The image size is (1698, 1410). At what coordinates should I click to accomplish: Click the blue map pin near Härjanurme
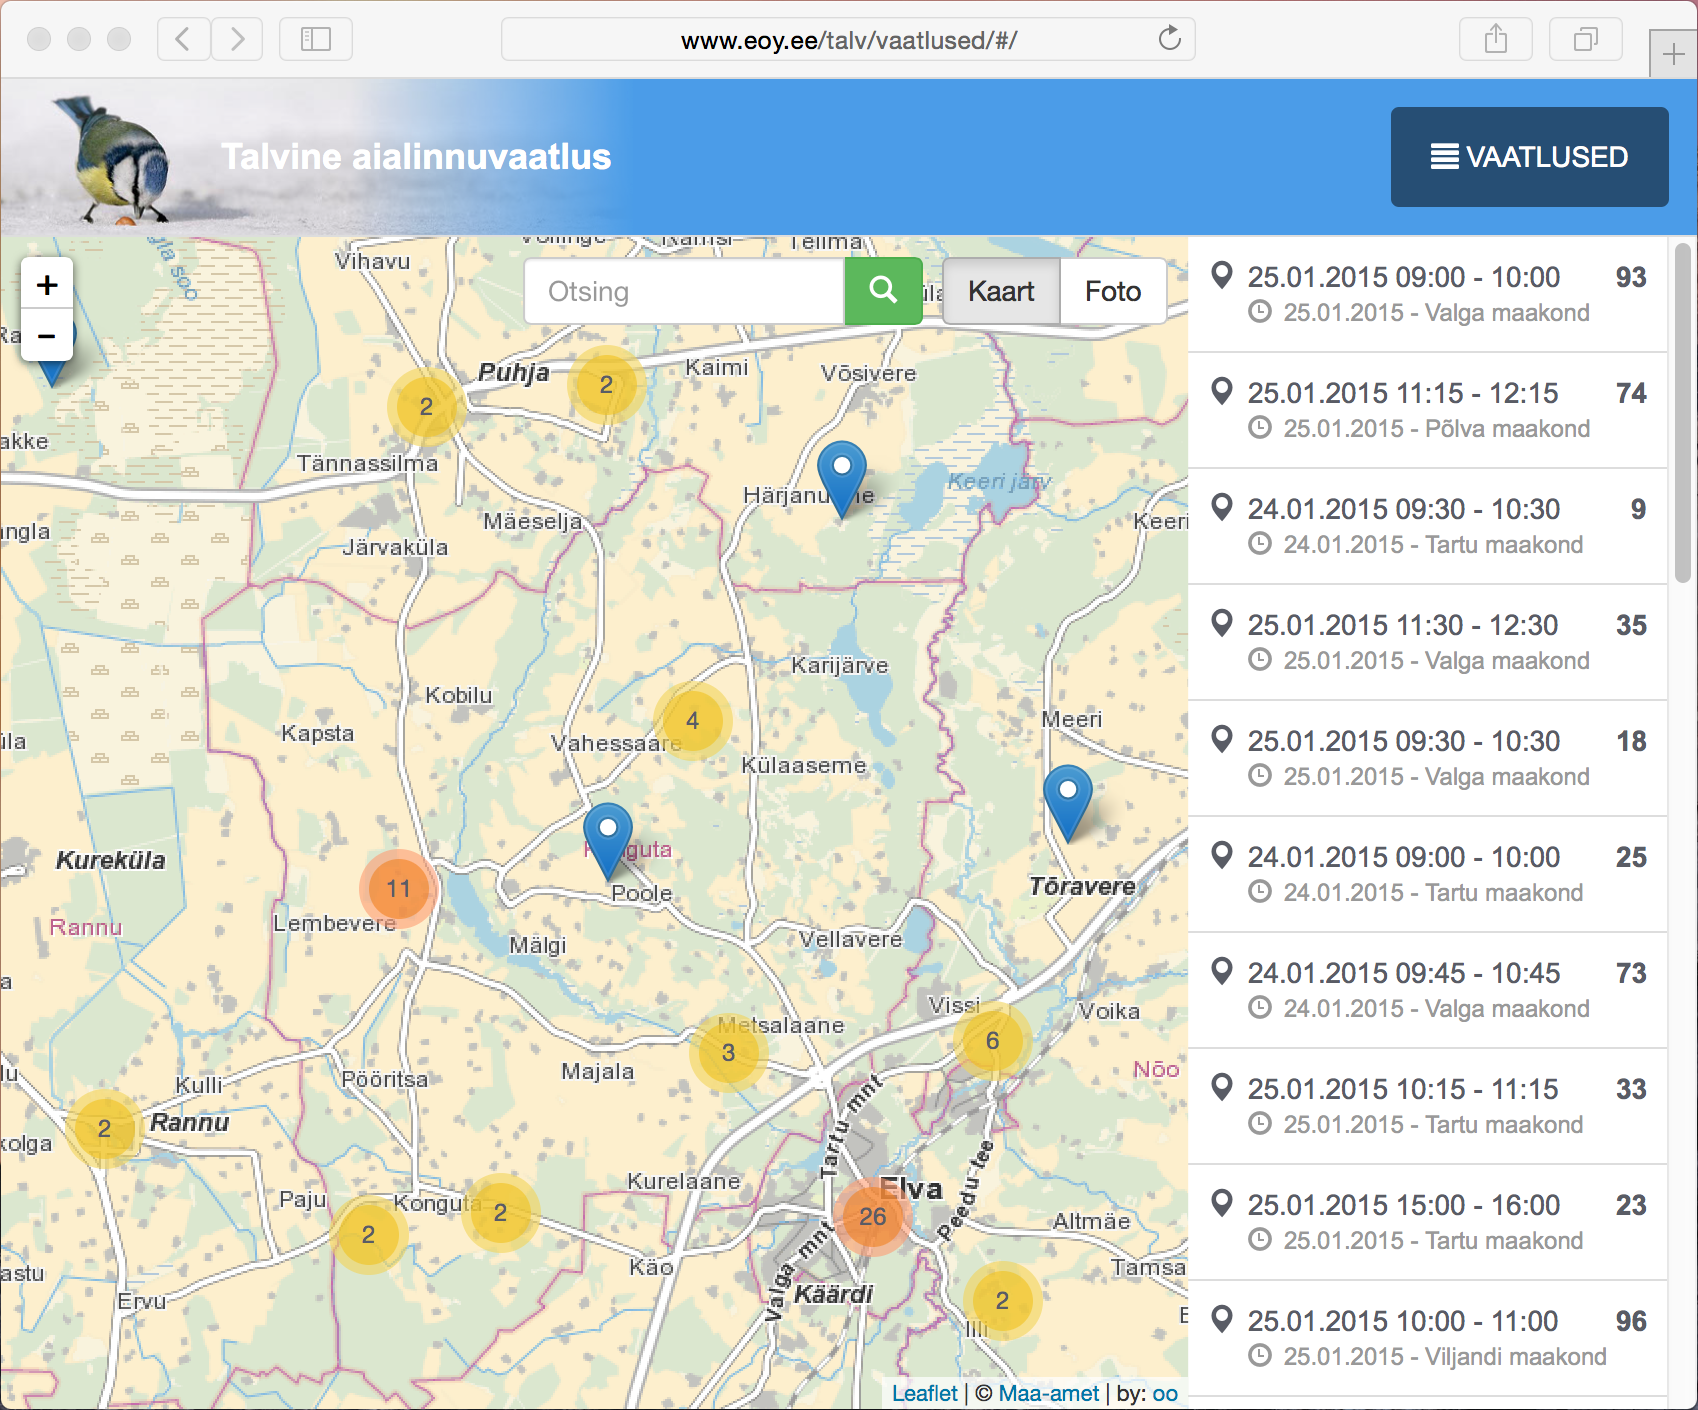click(x=842, y=476)
